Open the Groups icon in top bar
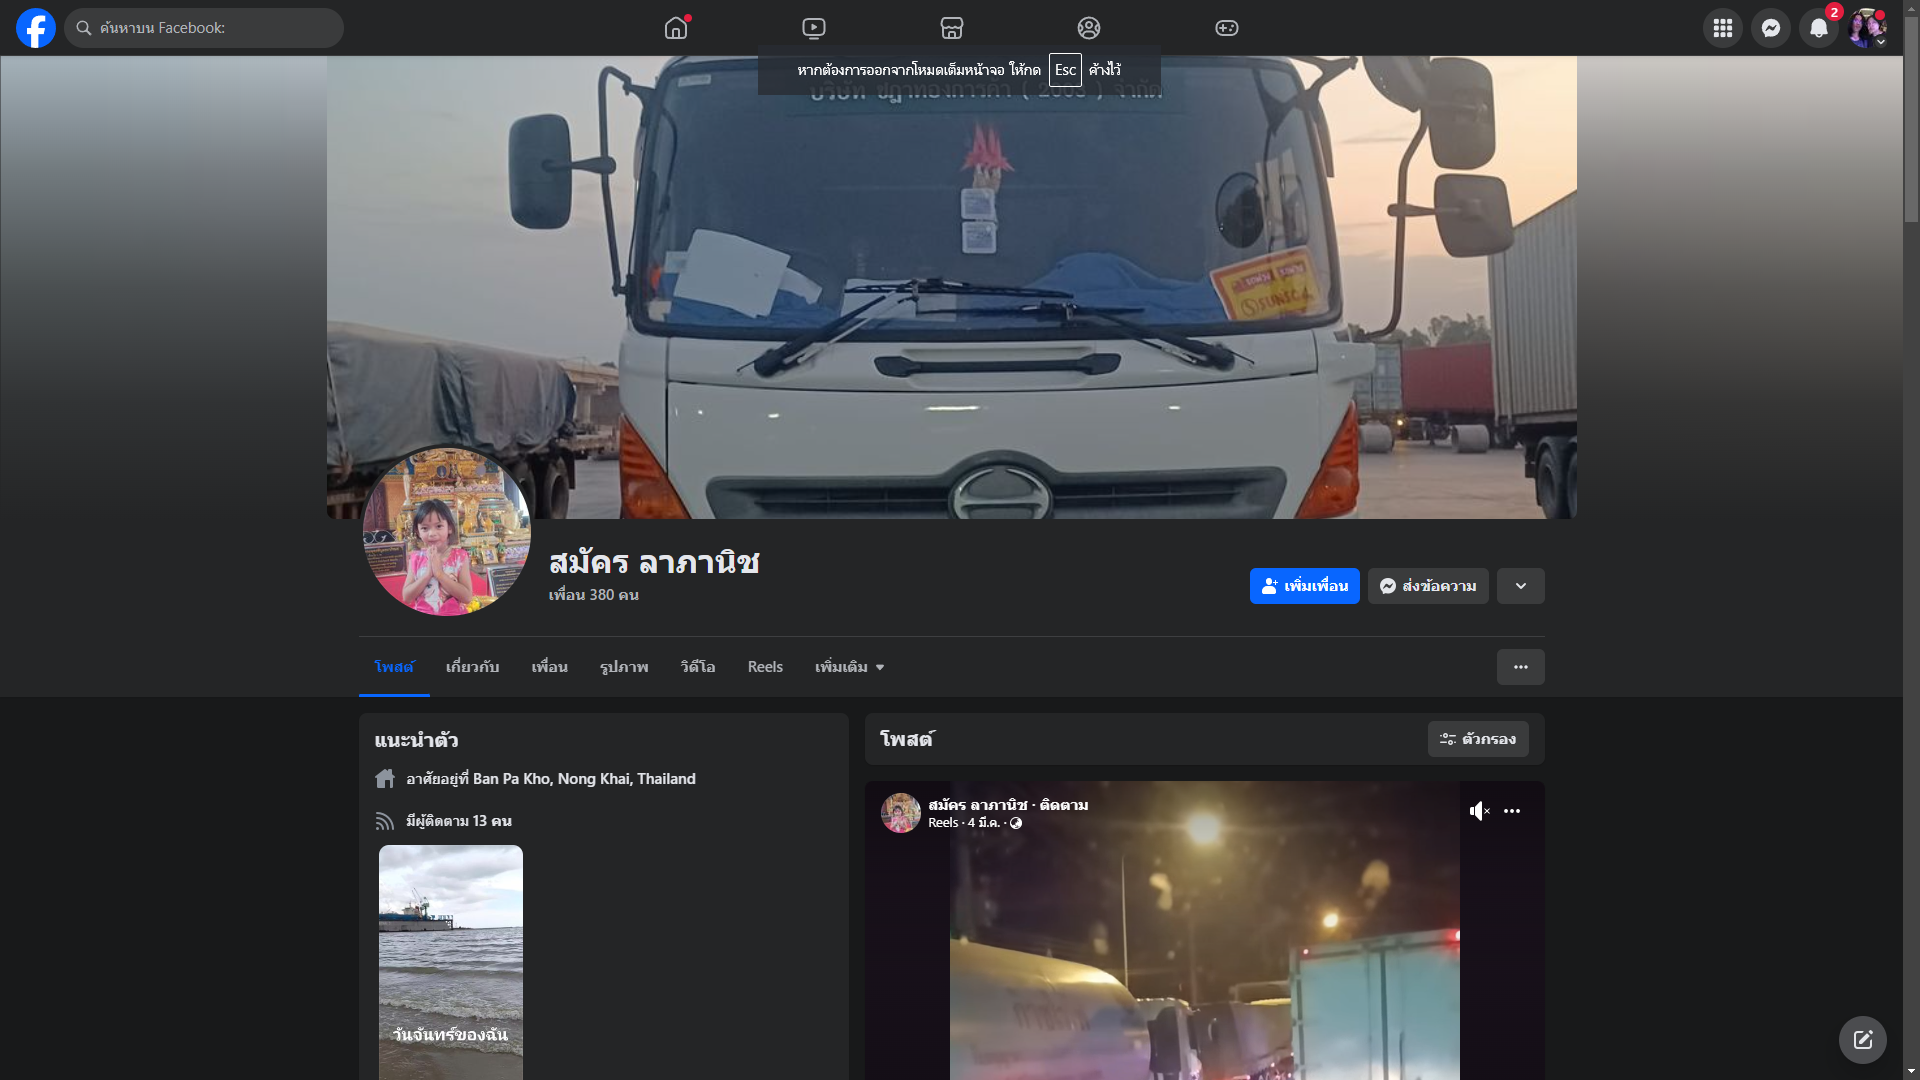The image size is (1920, 1080). [1089, 28]
